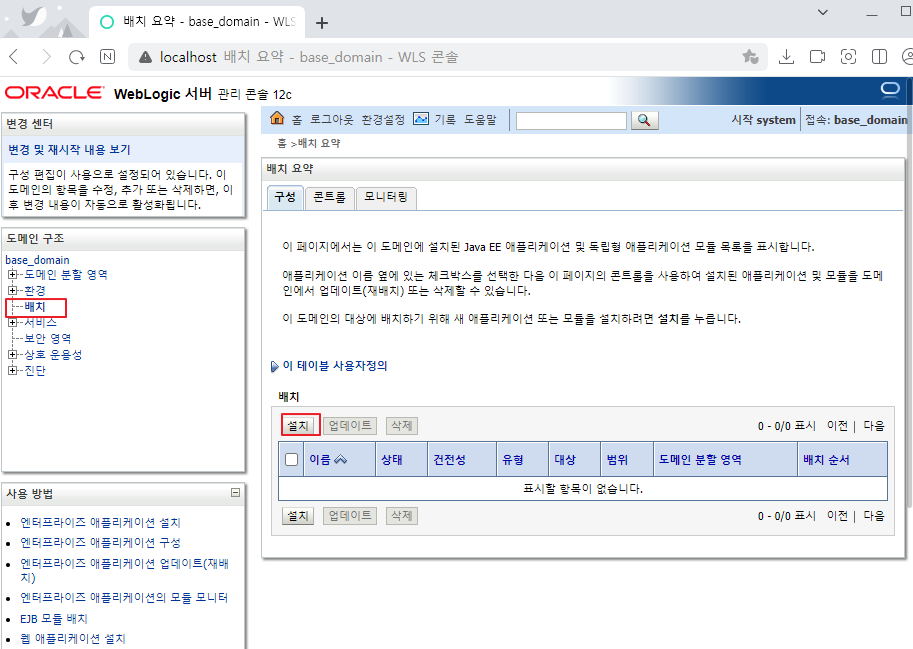Click browser back arrow
913x649 pixels.
tap(15, 57)
